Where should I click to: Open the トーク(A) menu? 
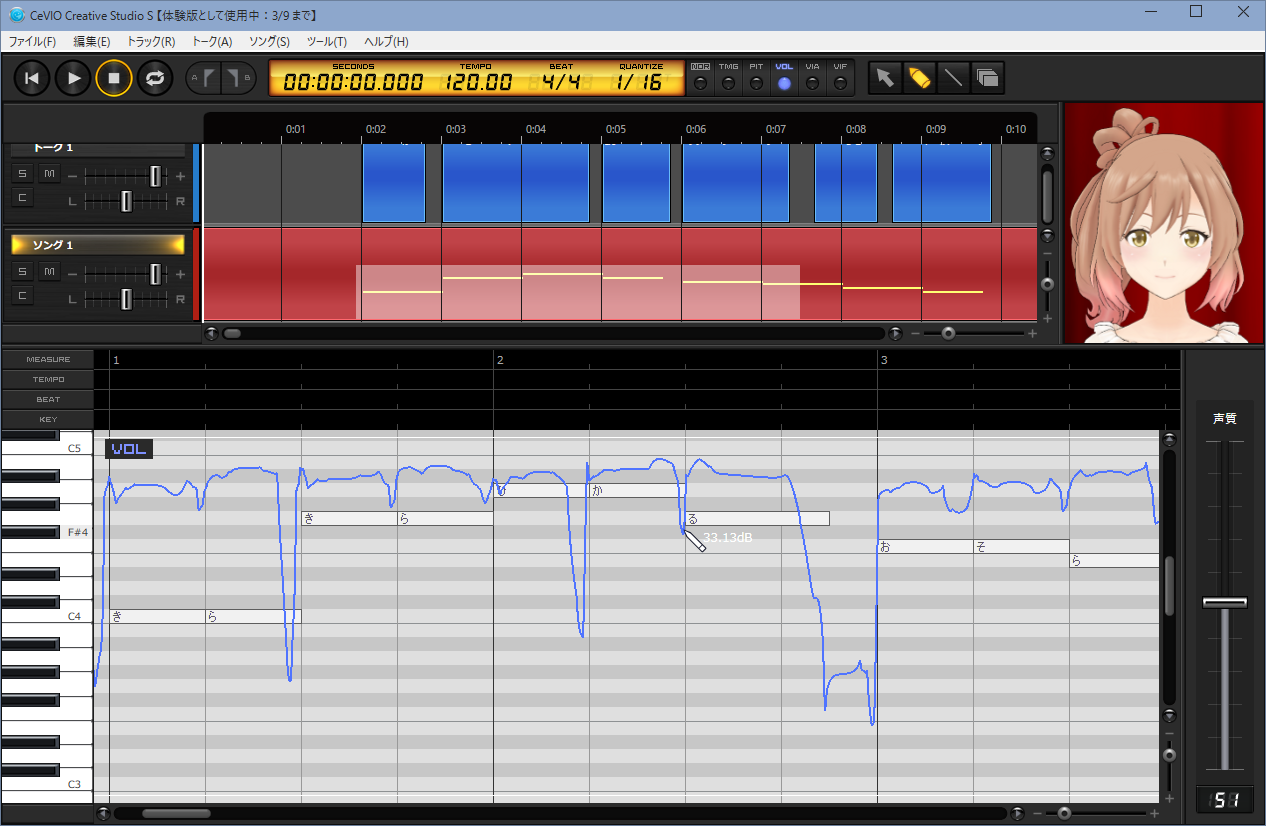coord(211,41)
